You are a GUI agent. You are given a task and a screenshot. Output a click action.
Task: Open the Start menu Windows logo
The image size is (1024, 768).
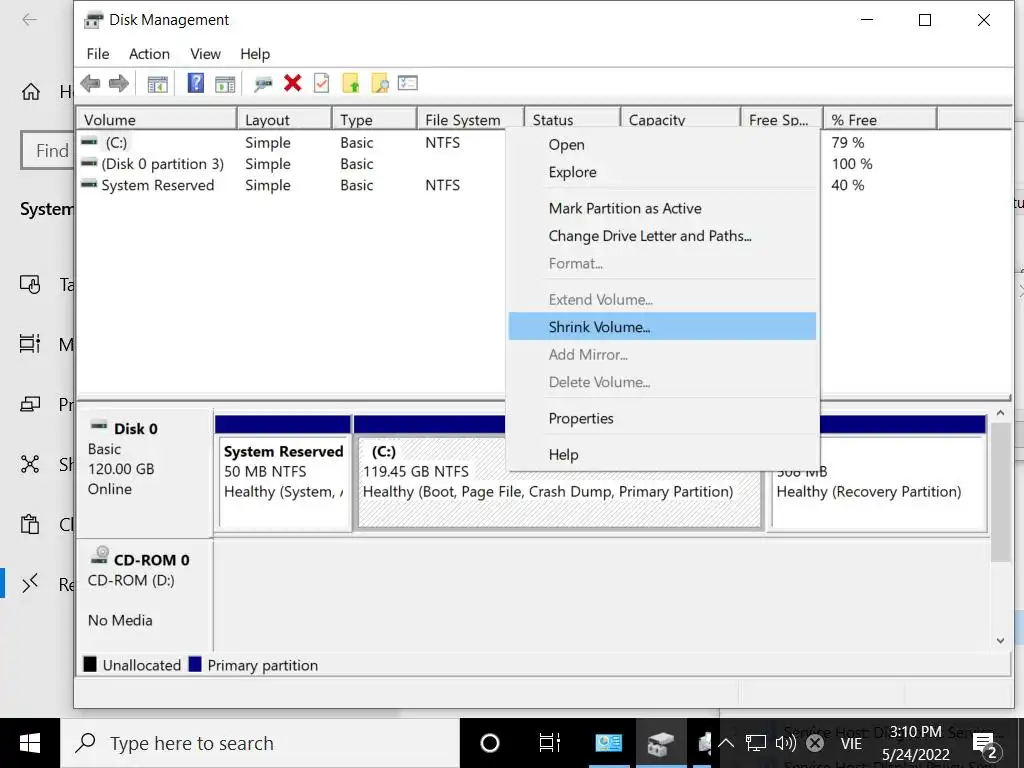coord(30,743)
